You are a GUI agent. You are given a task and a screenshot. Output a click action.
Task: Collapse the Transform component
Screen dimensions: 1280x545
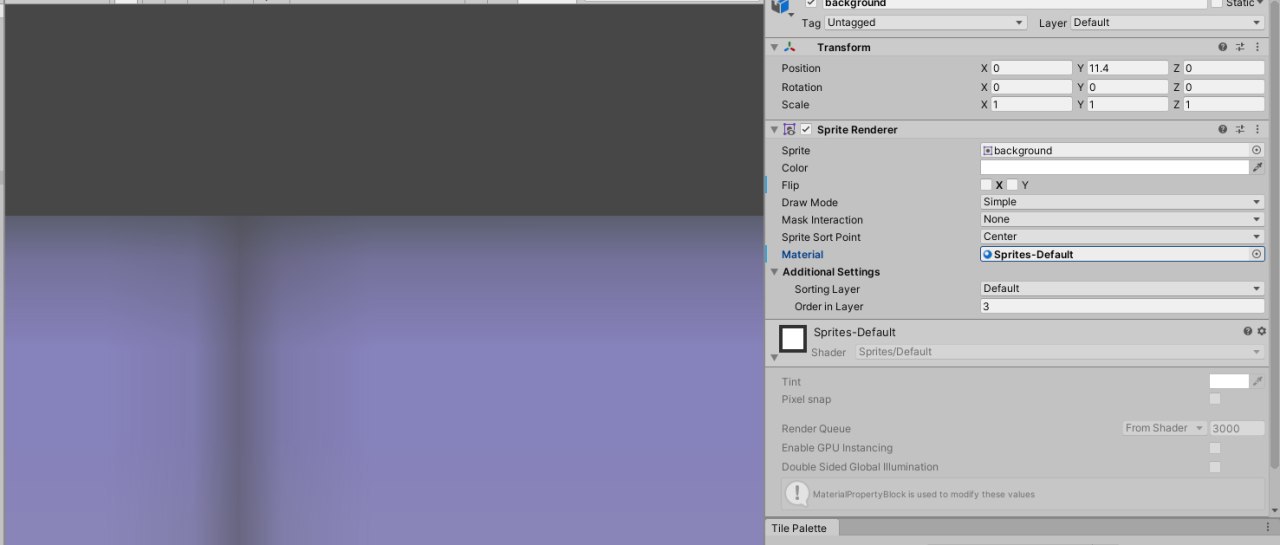tap(774, 47)
